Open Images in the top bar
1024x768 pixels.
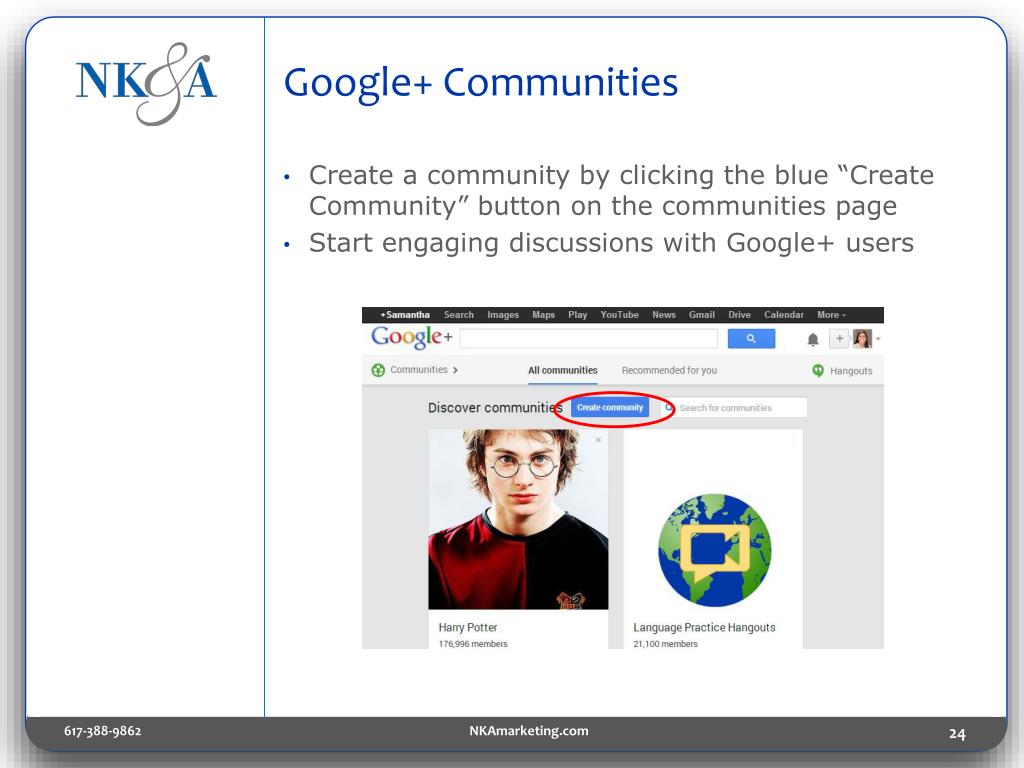coord(503,315)
